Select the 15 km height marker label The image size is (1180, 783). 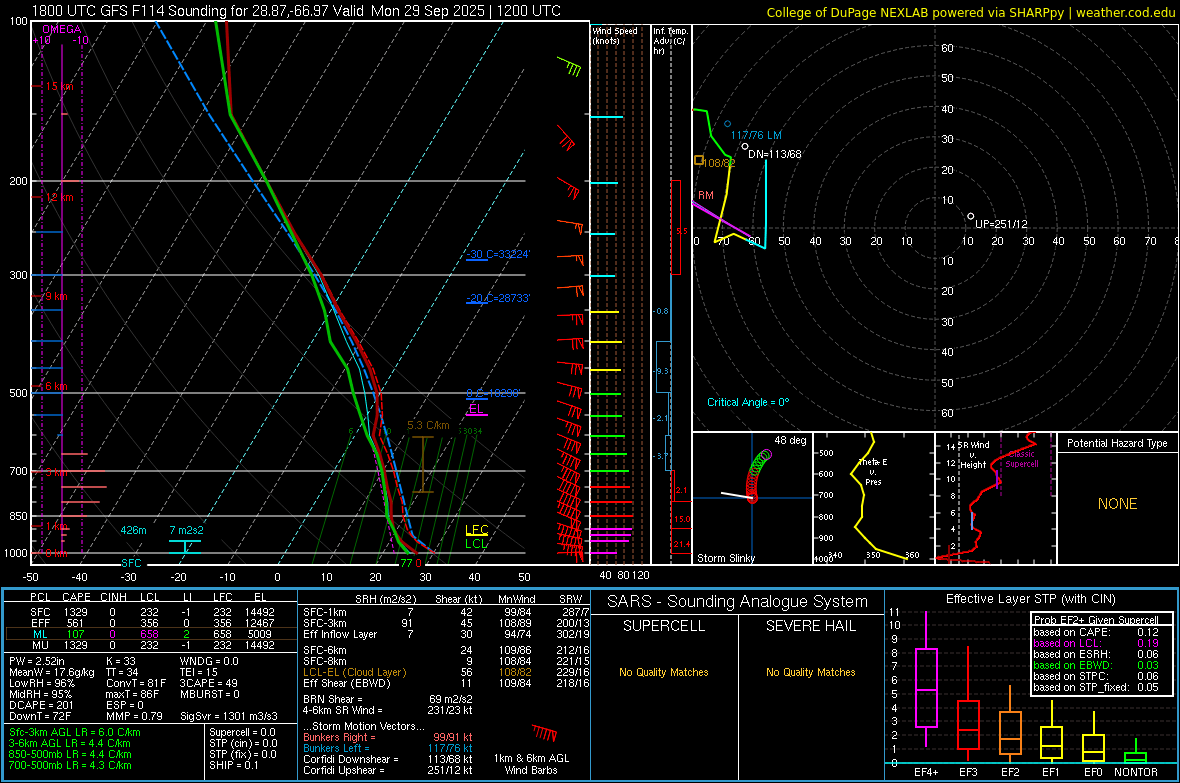tap(59, 87)
